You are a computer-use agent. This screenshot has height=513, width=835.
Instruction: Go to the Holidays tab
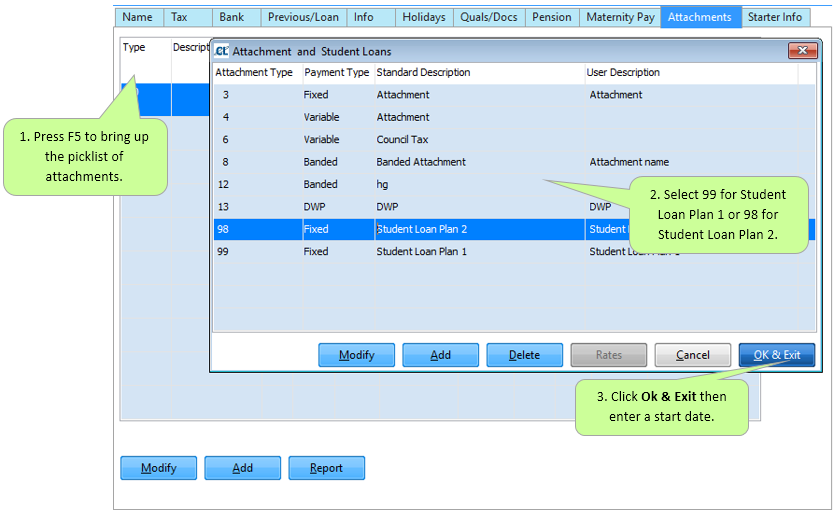[x=424, y=17]
